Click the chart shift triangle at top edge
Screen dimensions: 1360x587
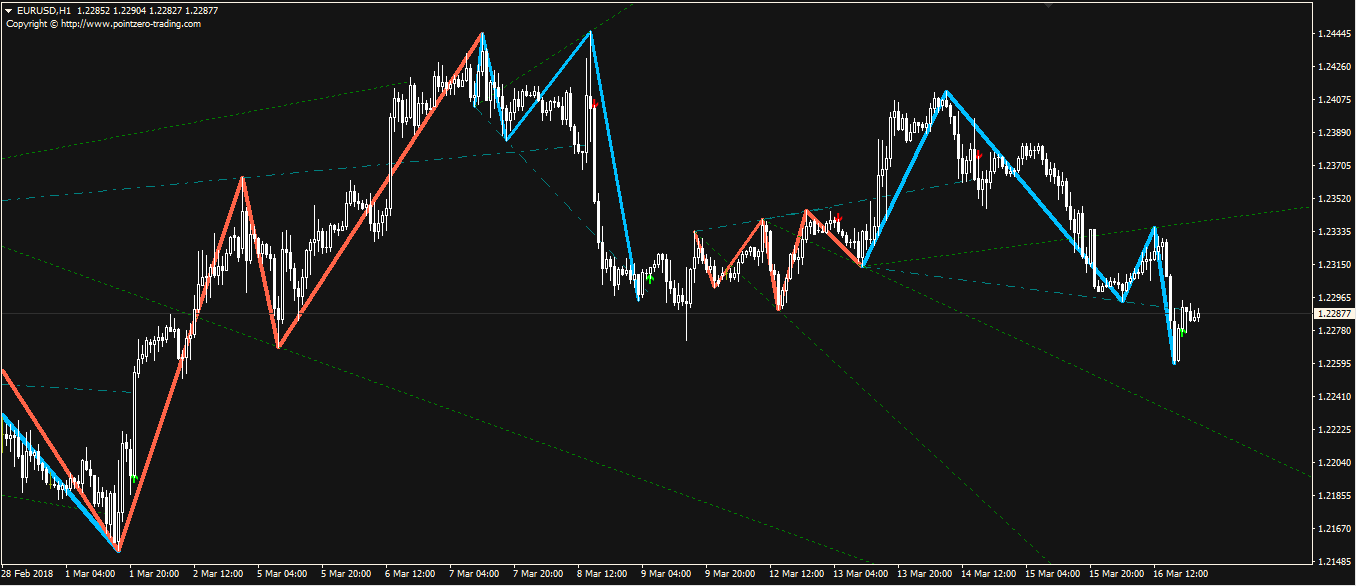click(x=1048, y=5)
